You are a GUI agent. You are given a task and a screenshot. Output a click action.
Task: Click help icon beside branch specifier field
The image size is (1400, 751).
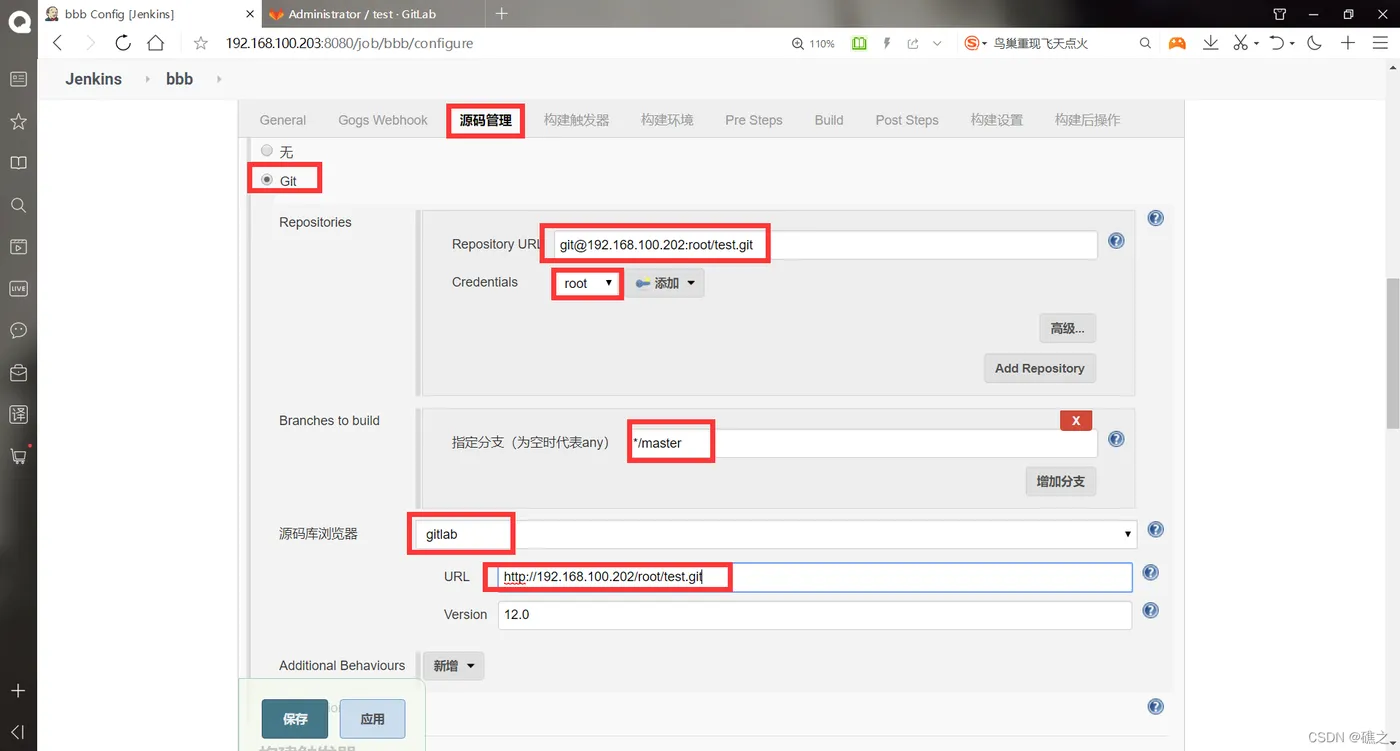coord(1117,439)
